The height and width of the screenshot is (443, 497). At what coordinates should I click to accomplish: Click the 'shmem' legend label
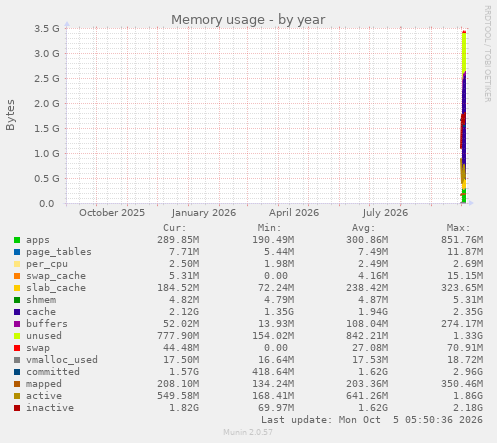41,300
